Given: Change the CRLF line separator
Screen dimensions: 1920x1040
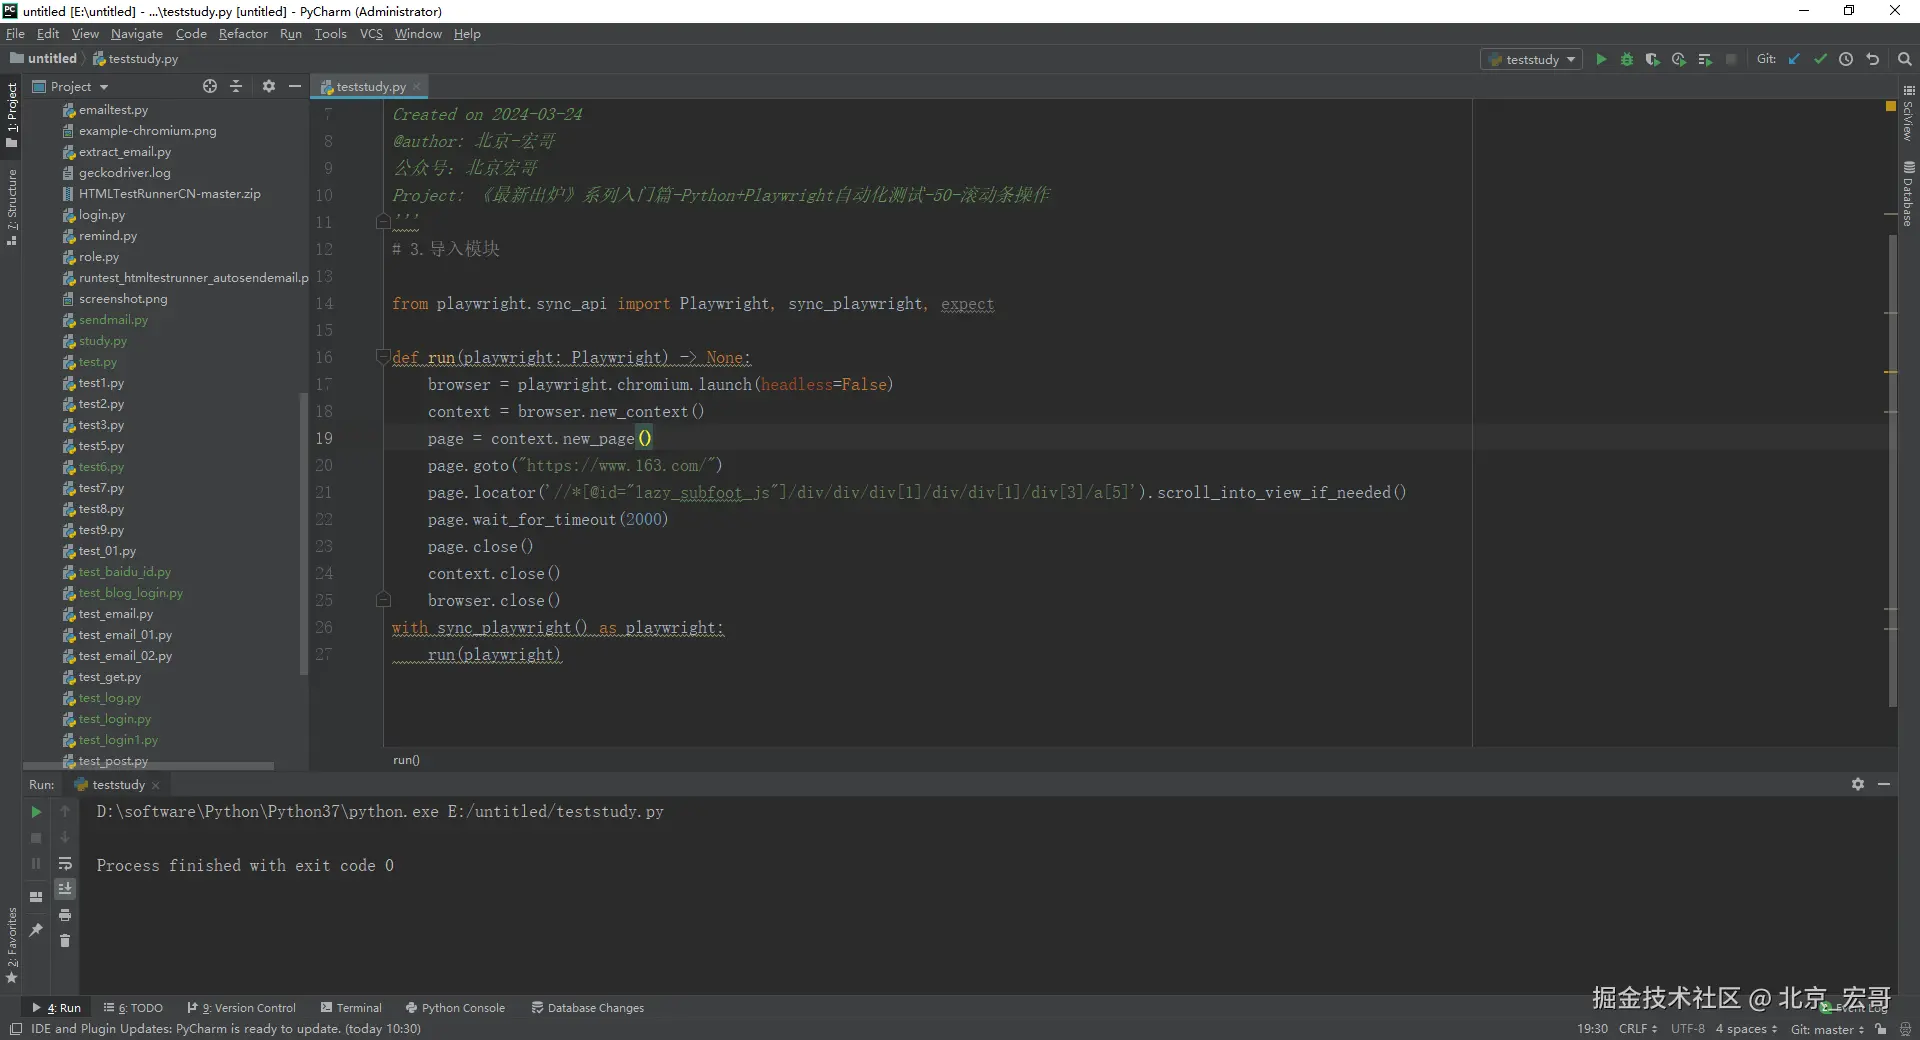Looking at the screenshot, I should 1637,1029.
